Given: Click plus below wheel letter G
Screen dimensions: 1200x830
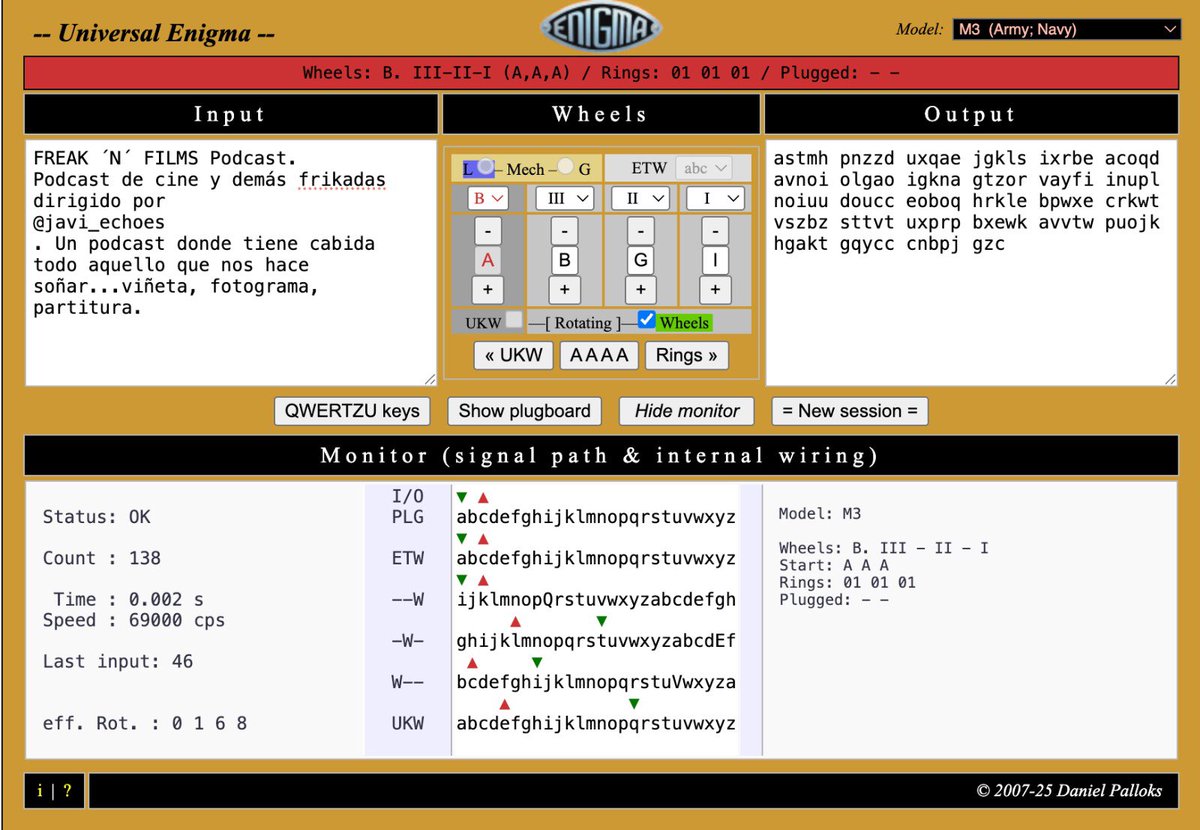Looking at the screenshot, I should pyautogui.click(x=640, y=290).
